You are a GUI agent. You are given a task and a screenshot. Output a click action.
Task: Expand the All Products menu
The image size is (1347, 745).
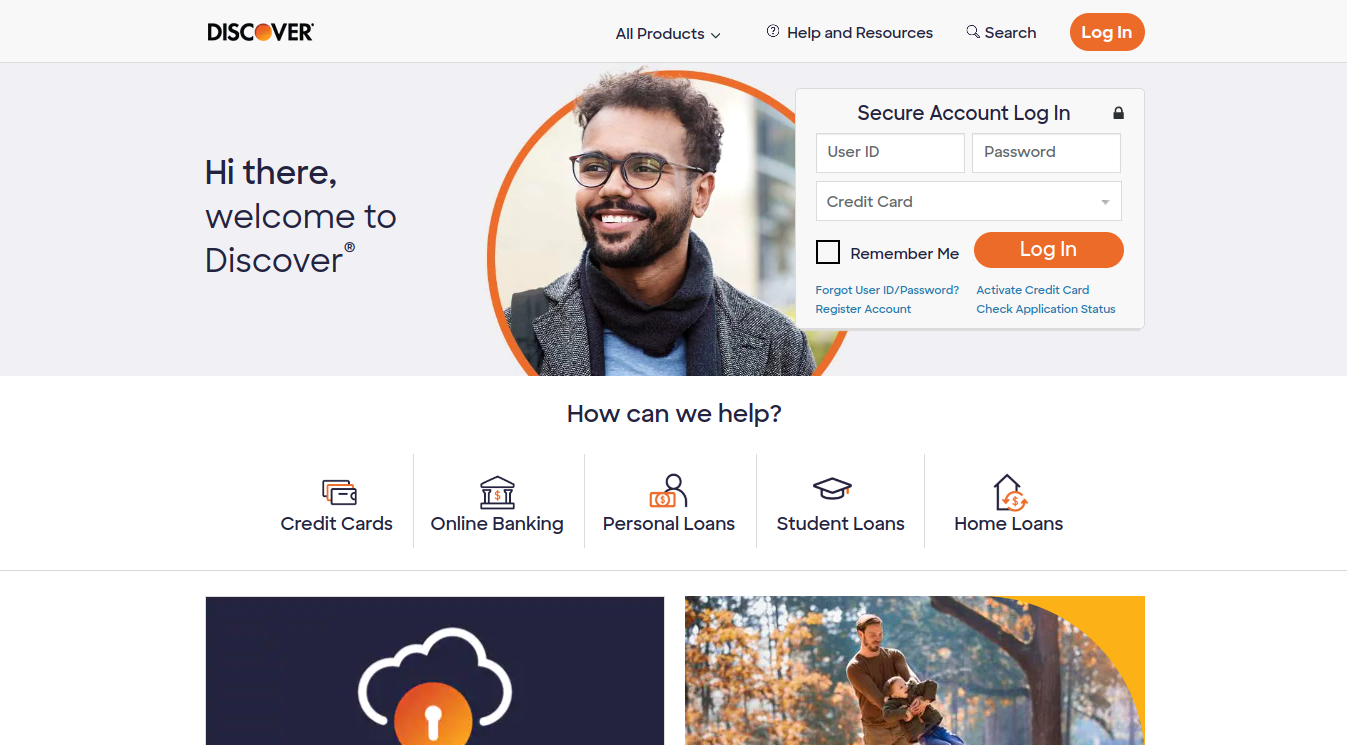[668, 34]
